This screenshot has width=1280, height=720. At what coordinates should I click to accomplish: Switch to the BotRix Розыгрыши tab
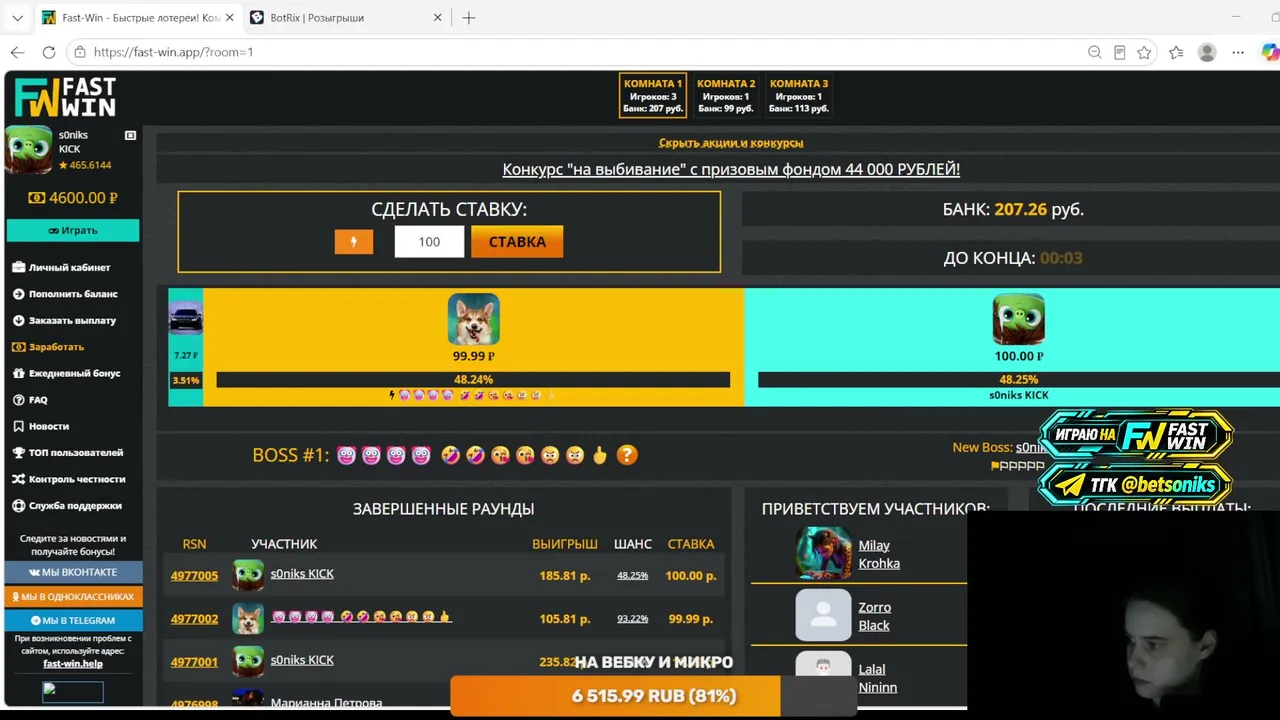[345, 18]
